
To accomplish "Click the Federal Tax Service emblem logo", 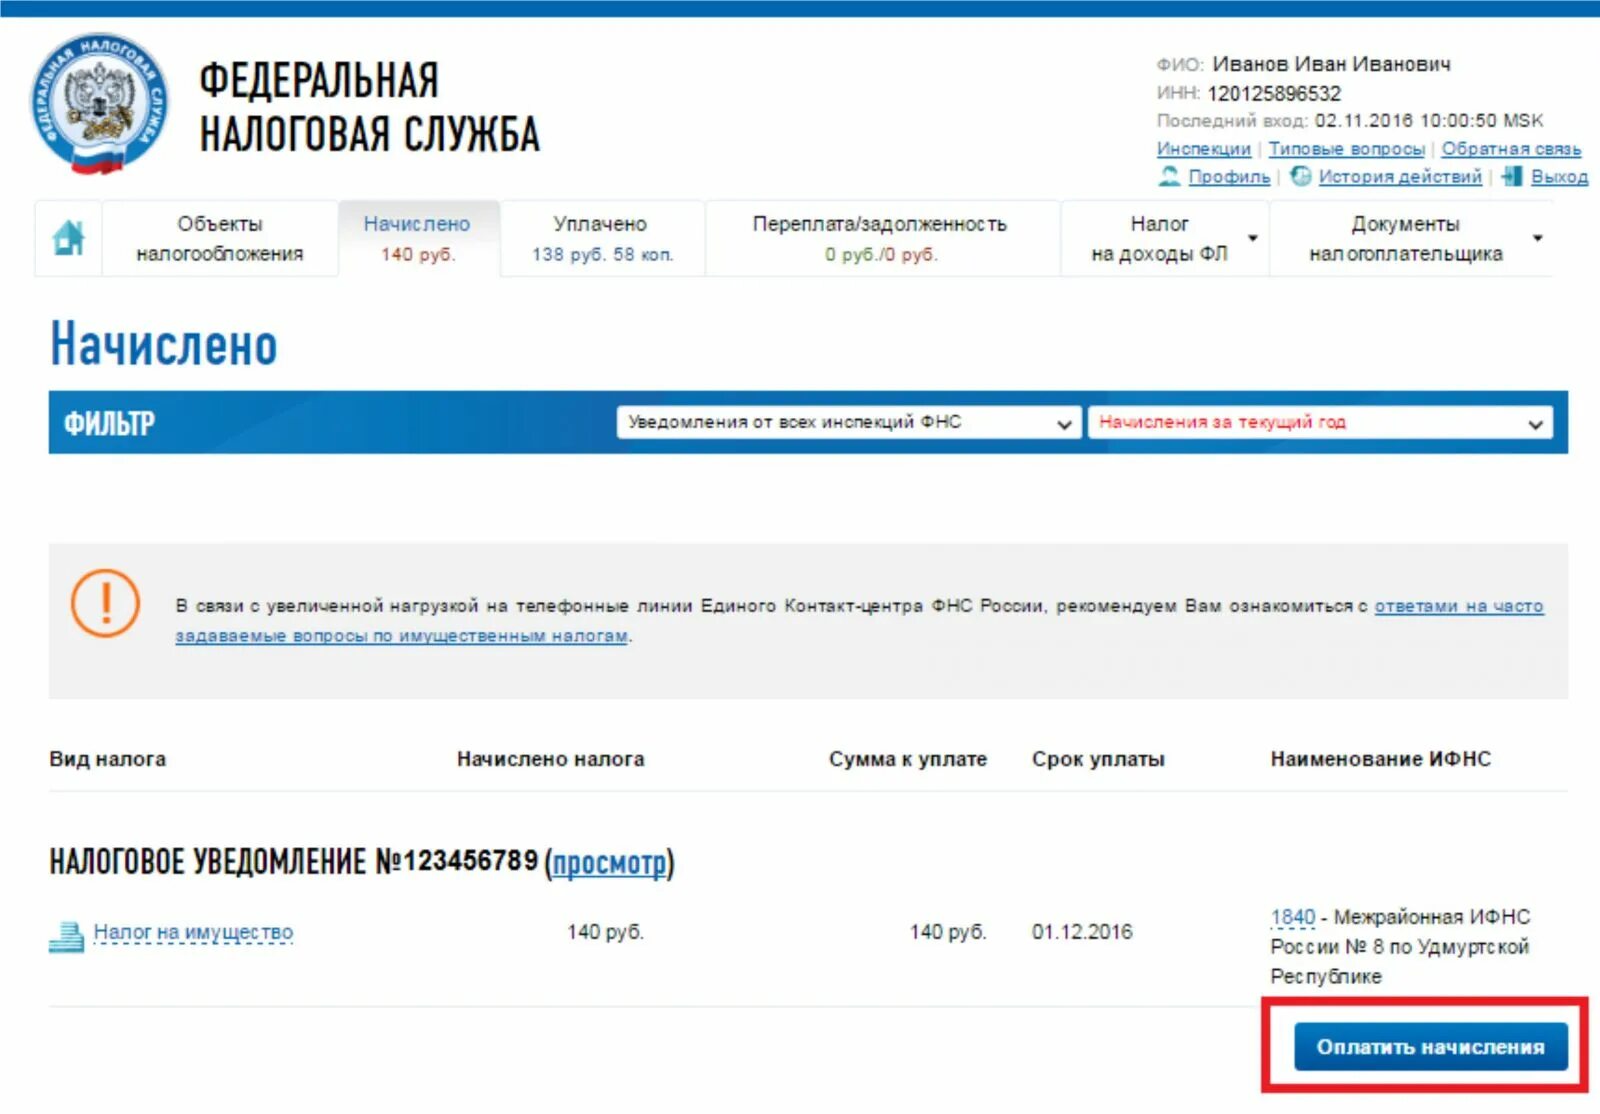I will coord(98,104).
